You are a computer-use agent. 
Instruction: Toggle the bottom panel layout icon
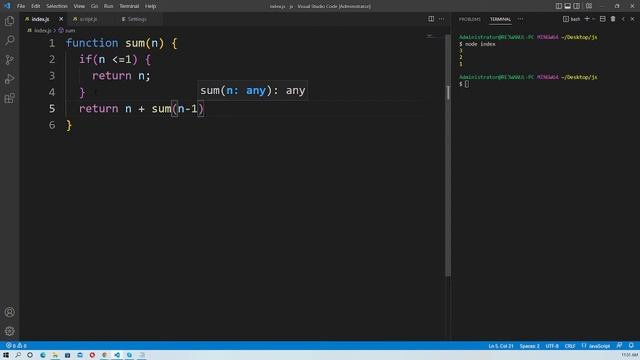click(568, 6)
